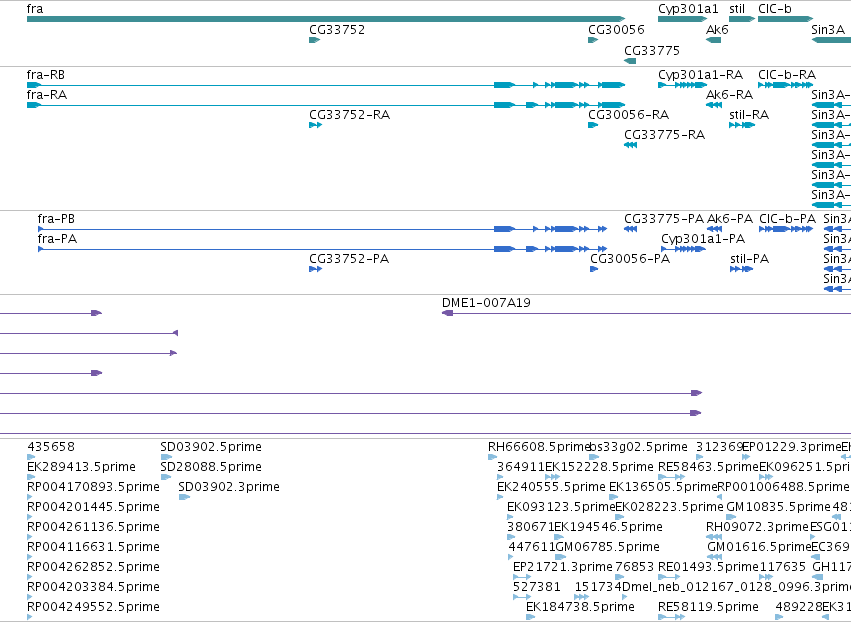Click the EK194546.5prime EST label
Screen dimensions: 851x622
click(x=608, y=527)
